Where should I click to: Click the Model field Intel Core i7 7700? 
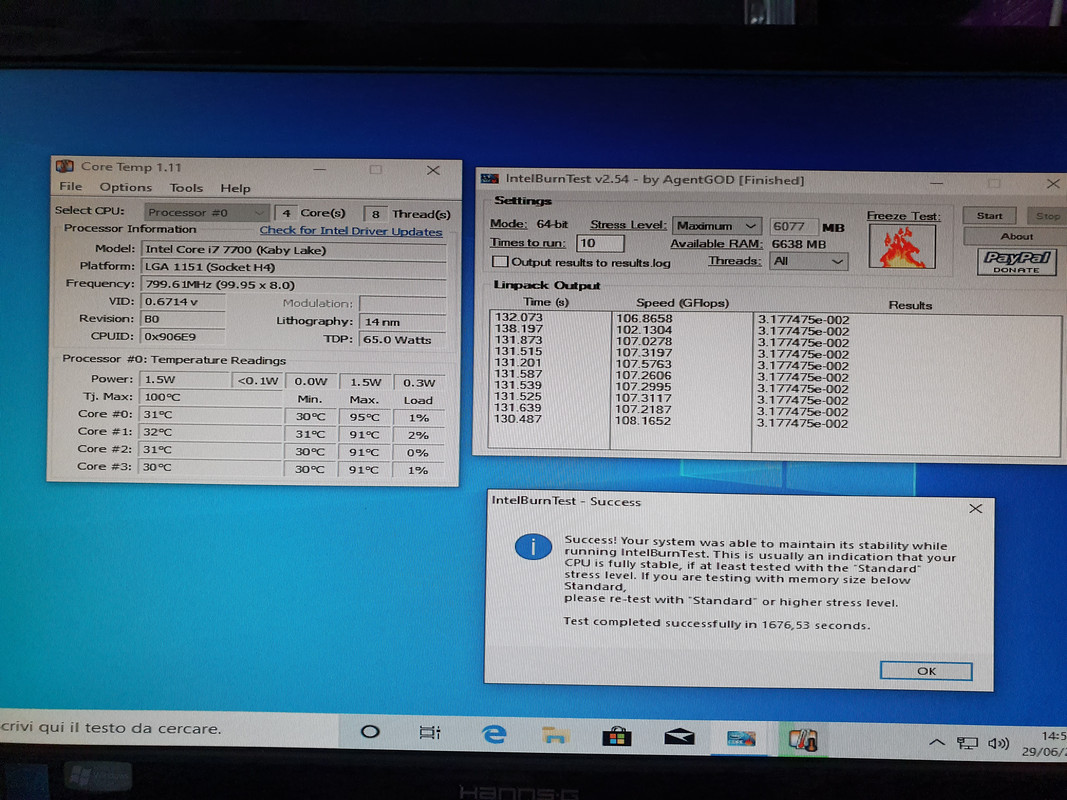tap(294, 250)
